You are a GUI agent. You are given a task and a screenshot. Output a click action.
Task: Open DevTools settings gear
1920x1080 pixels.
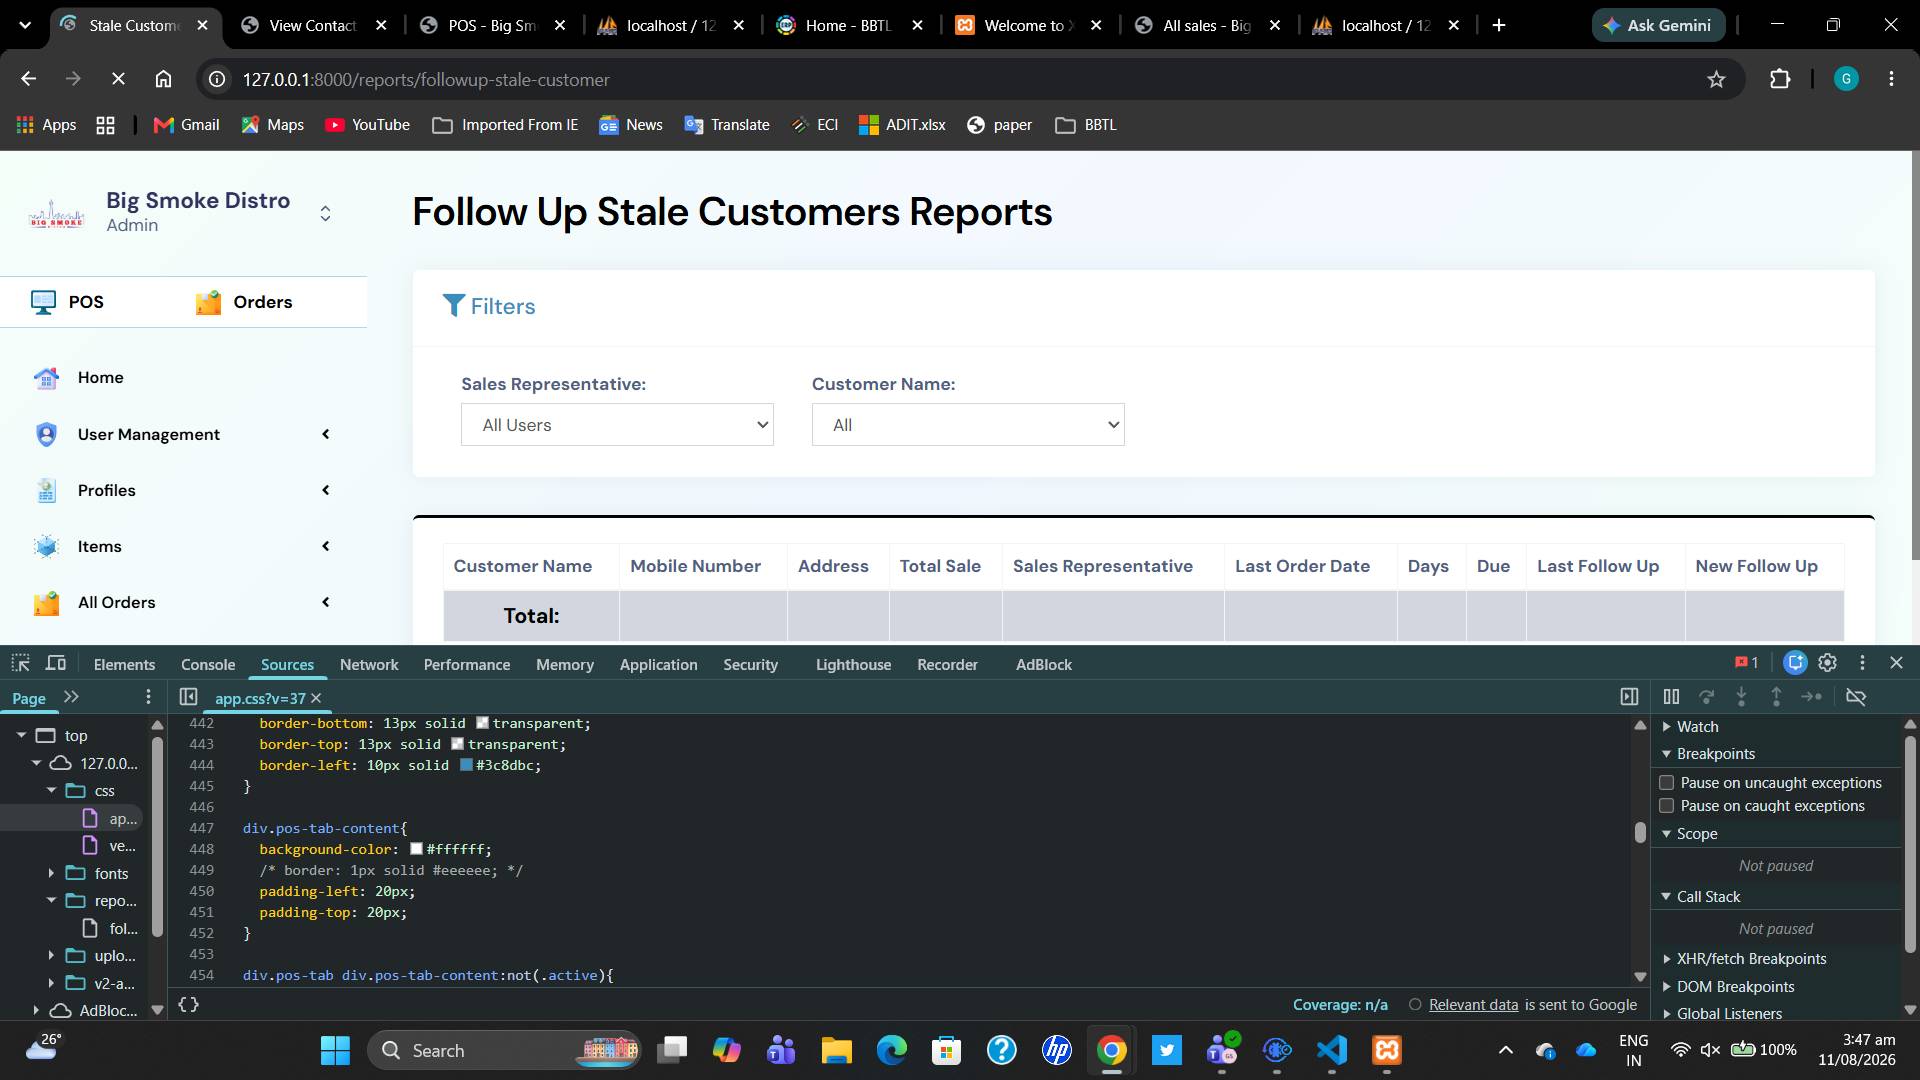click(1827, 663)
